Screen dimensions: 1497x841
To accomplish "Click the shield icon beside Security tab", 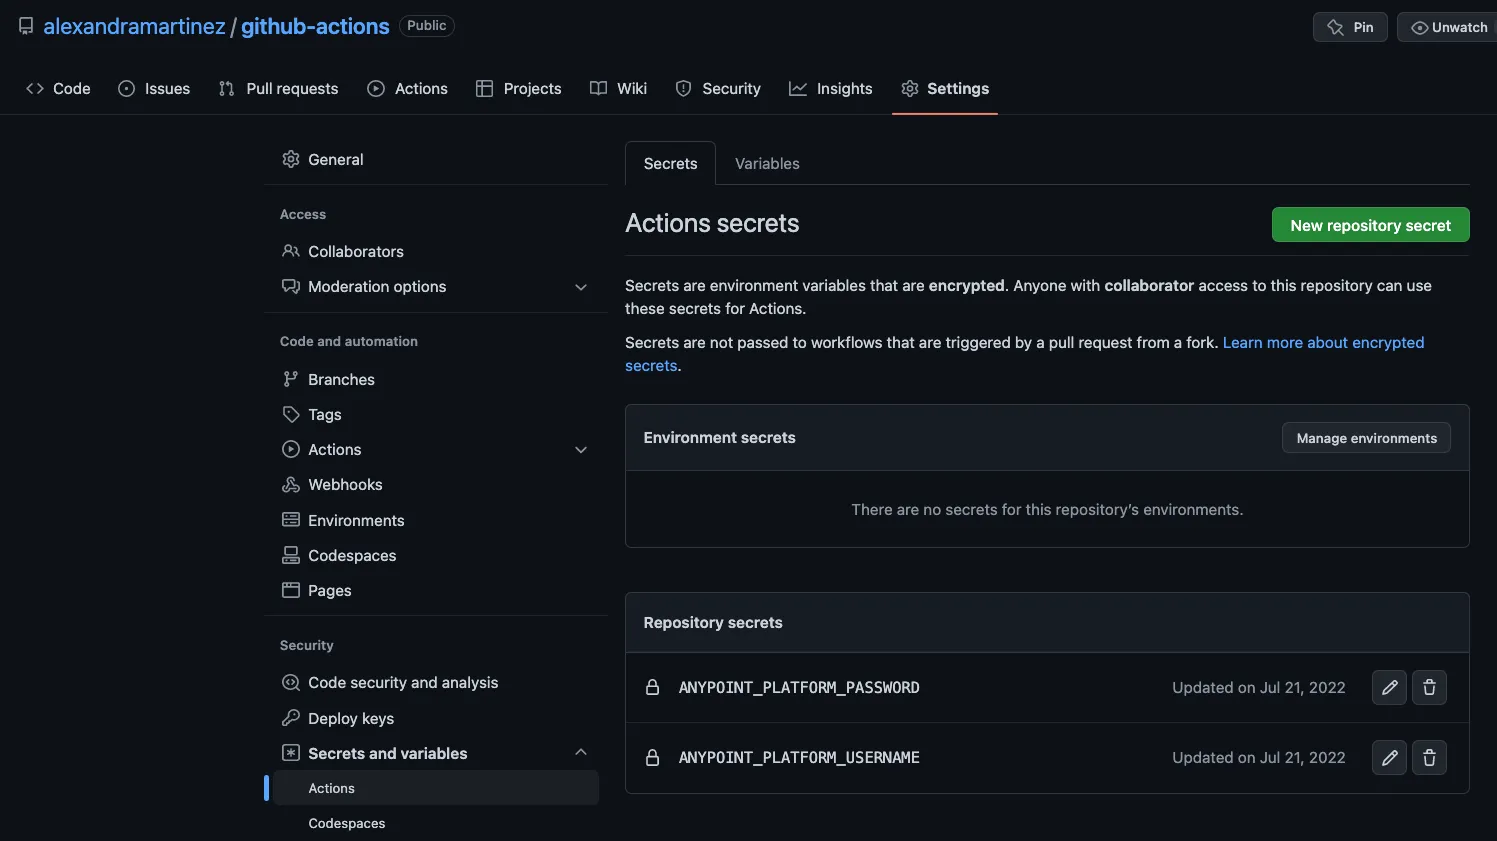I will coord(683,88).
